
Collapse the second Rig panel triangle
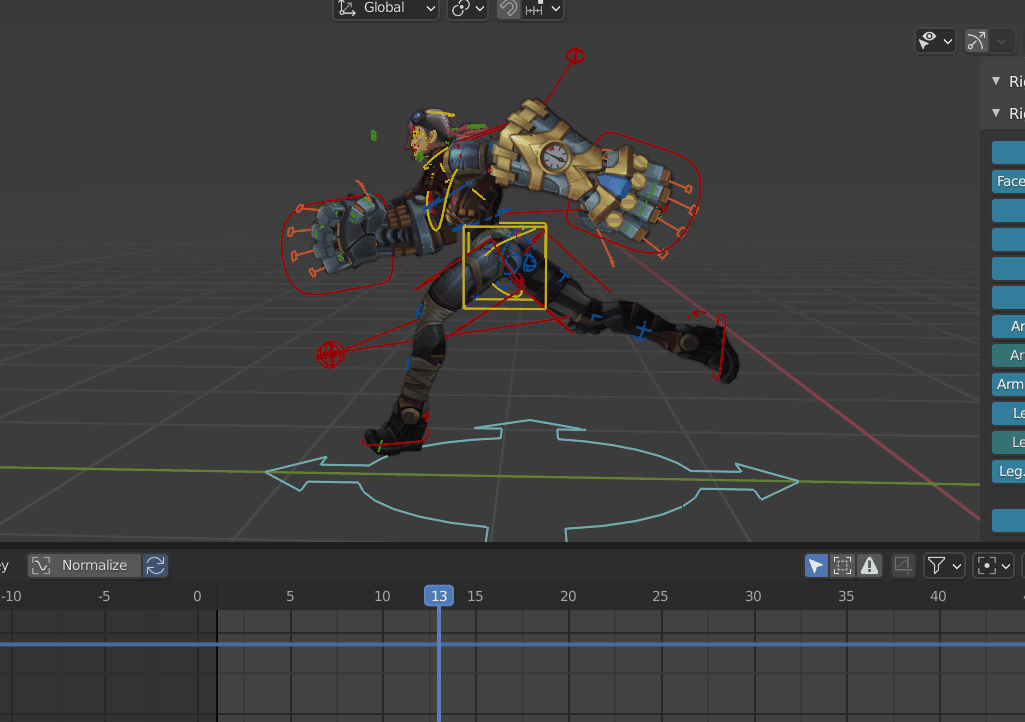(996, 113)
